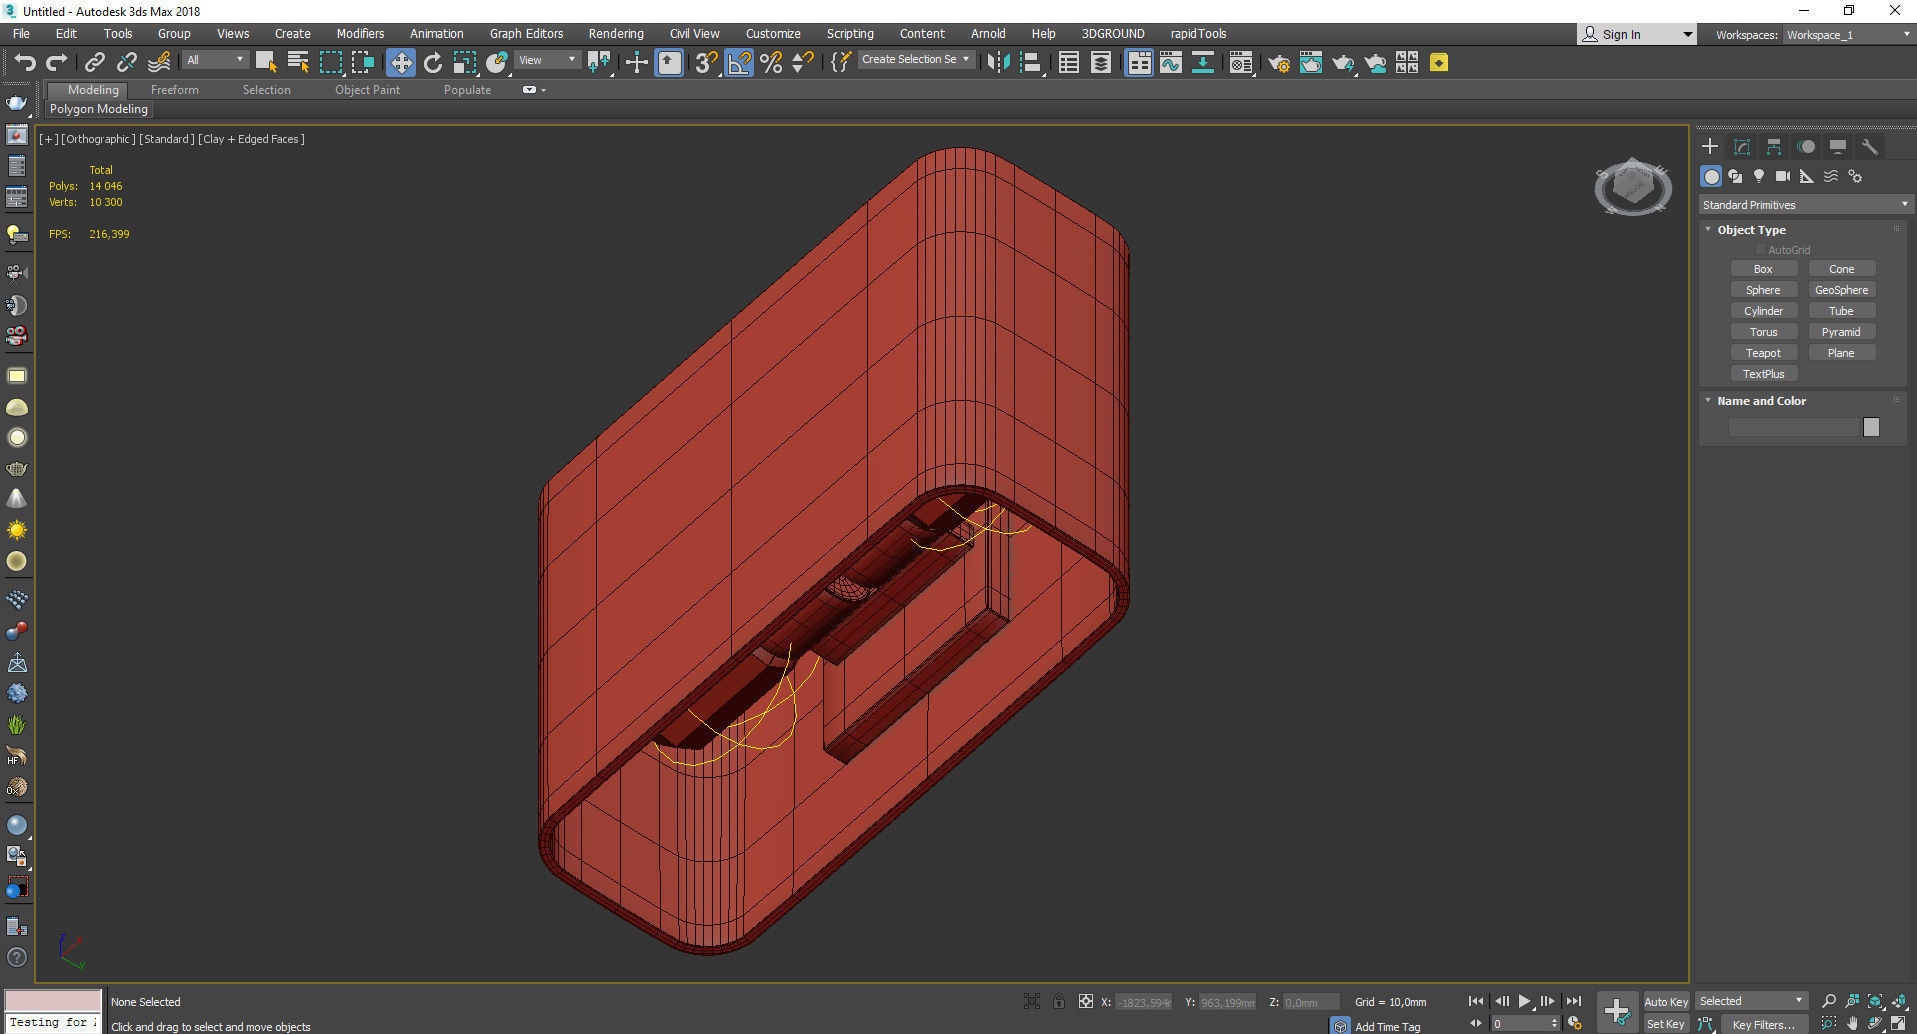Click the Cylinder primitive button
Screen dimensions: 1917x1034
point(1763,311)
